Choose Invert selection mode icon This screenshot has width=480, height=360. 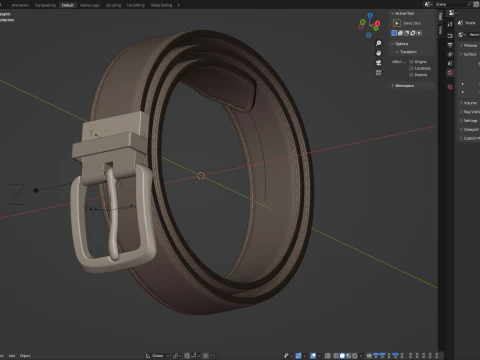413,33
